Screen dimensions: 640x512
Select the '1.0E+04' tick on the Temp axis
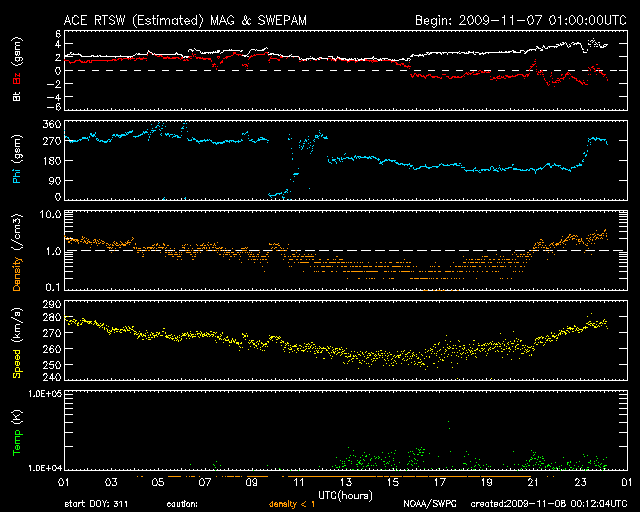pyautogui.click(x=44, y=468)
